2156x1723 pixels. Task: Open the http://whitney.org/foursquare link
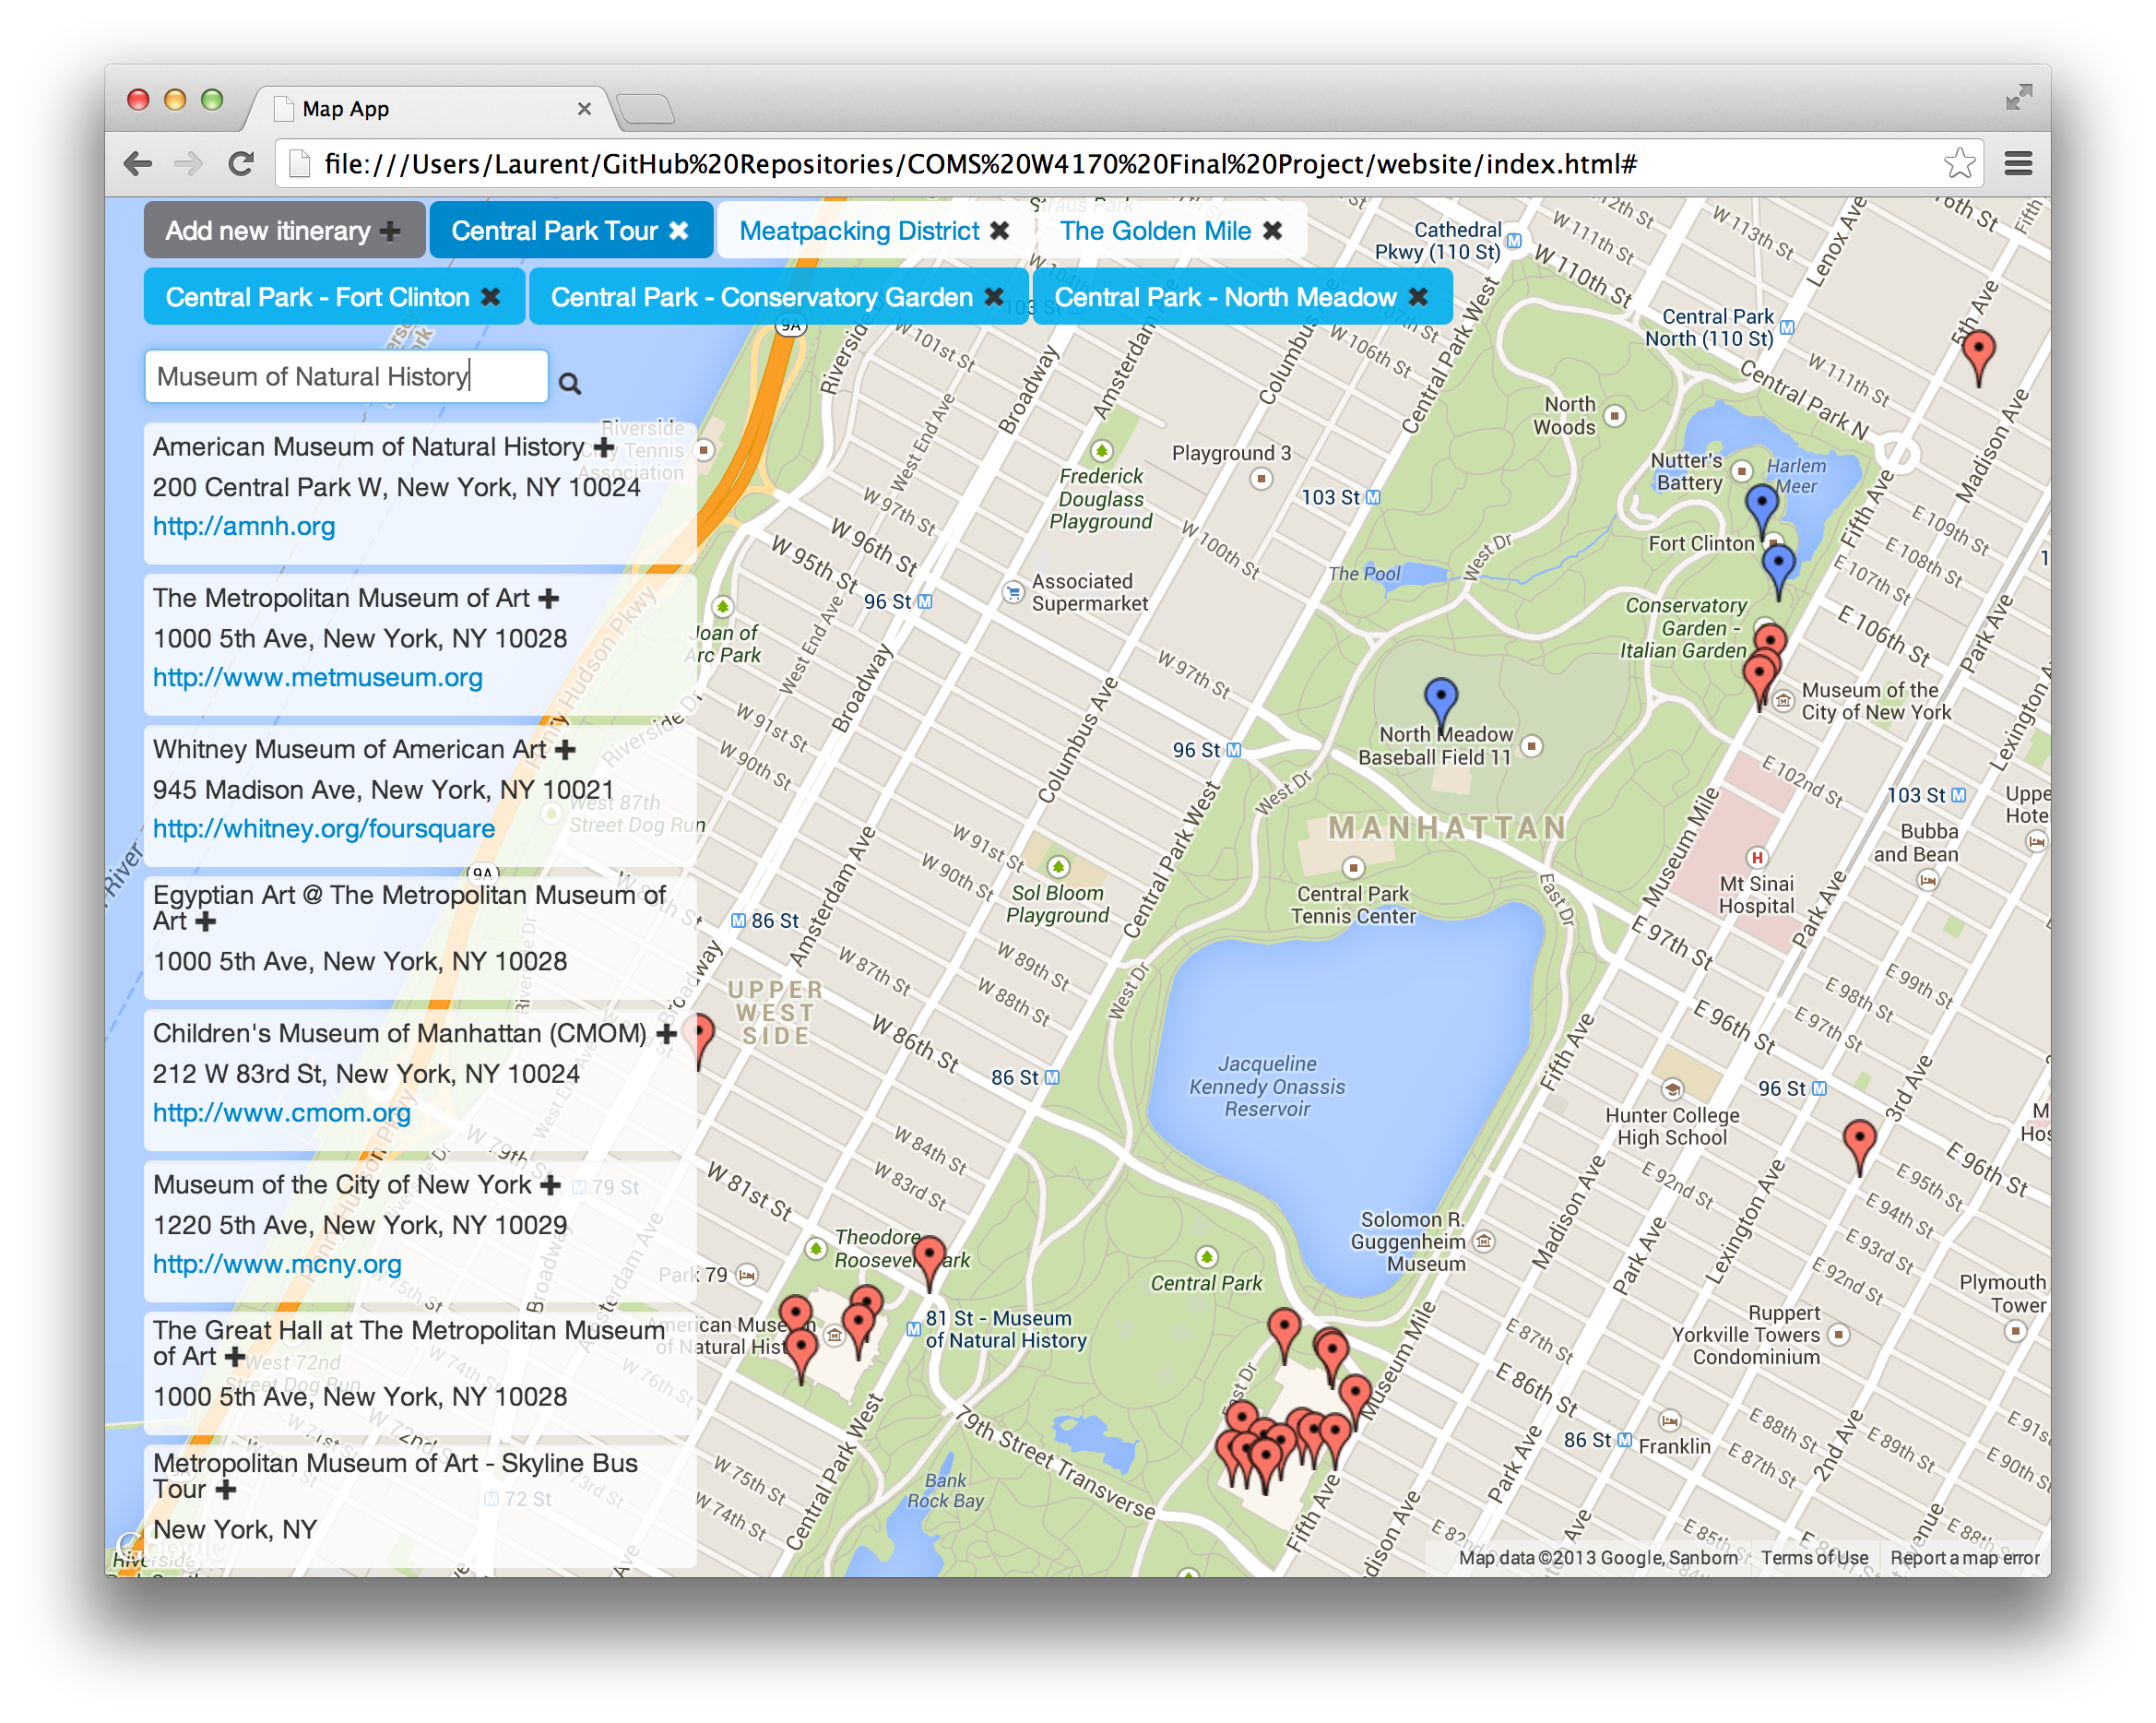click(x=324, y=829)
